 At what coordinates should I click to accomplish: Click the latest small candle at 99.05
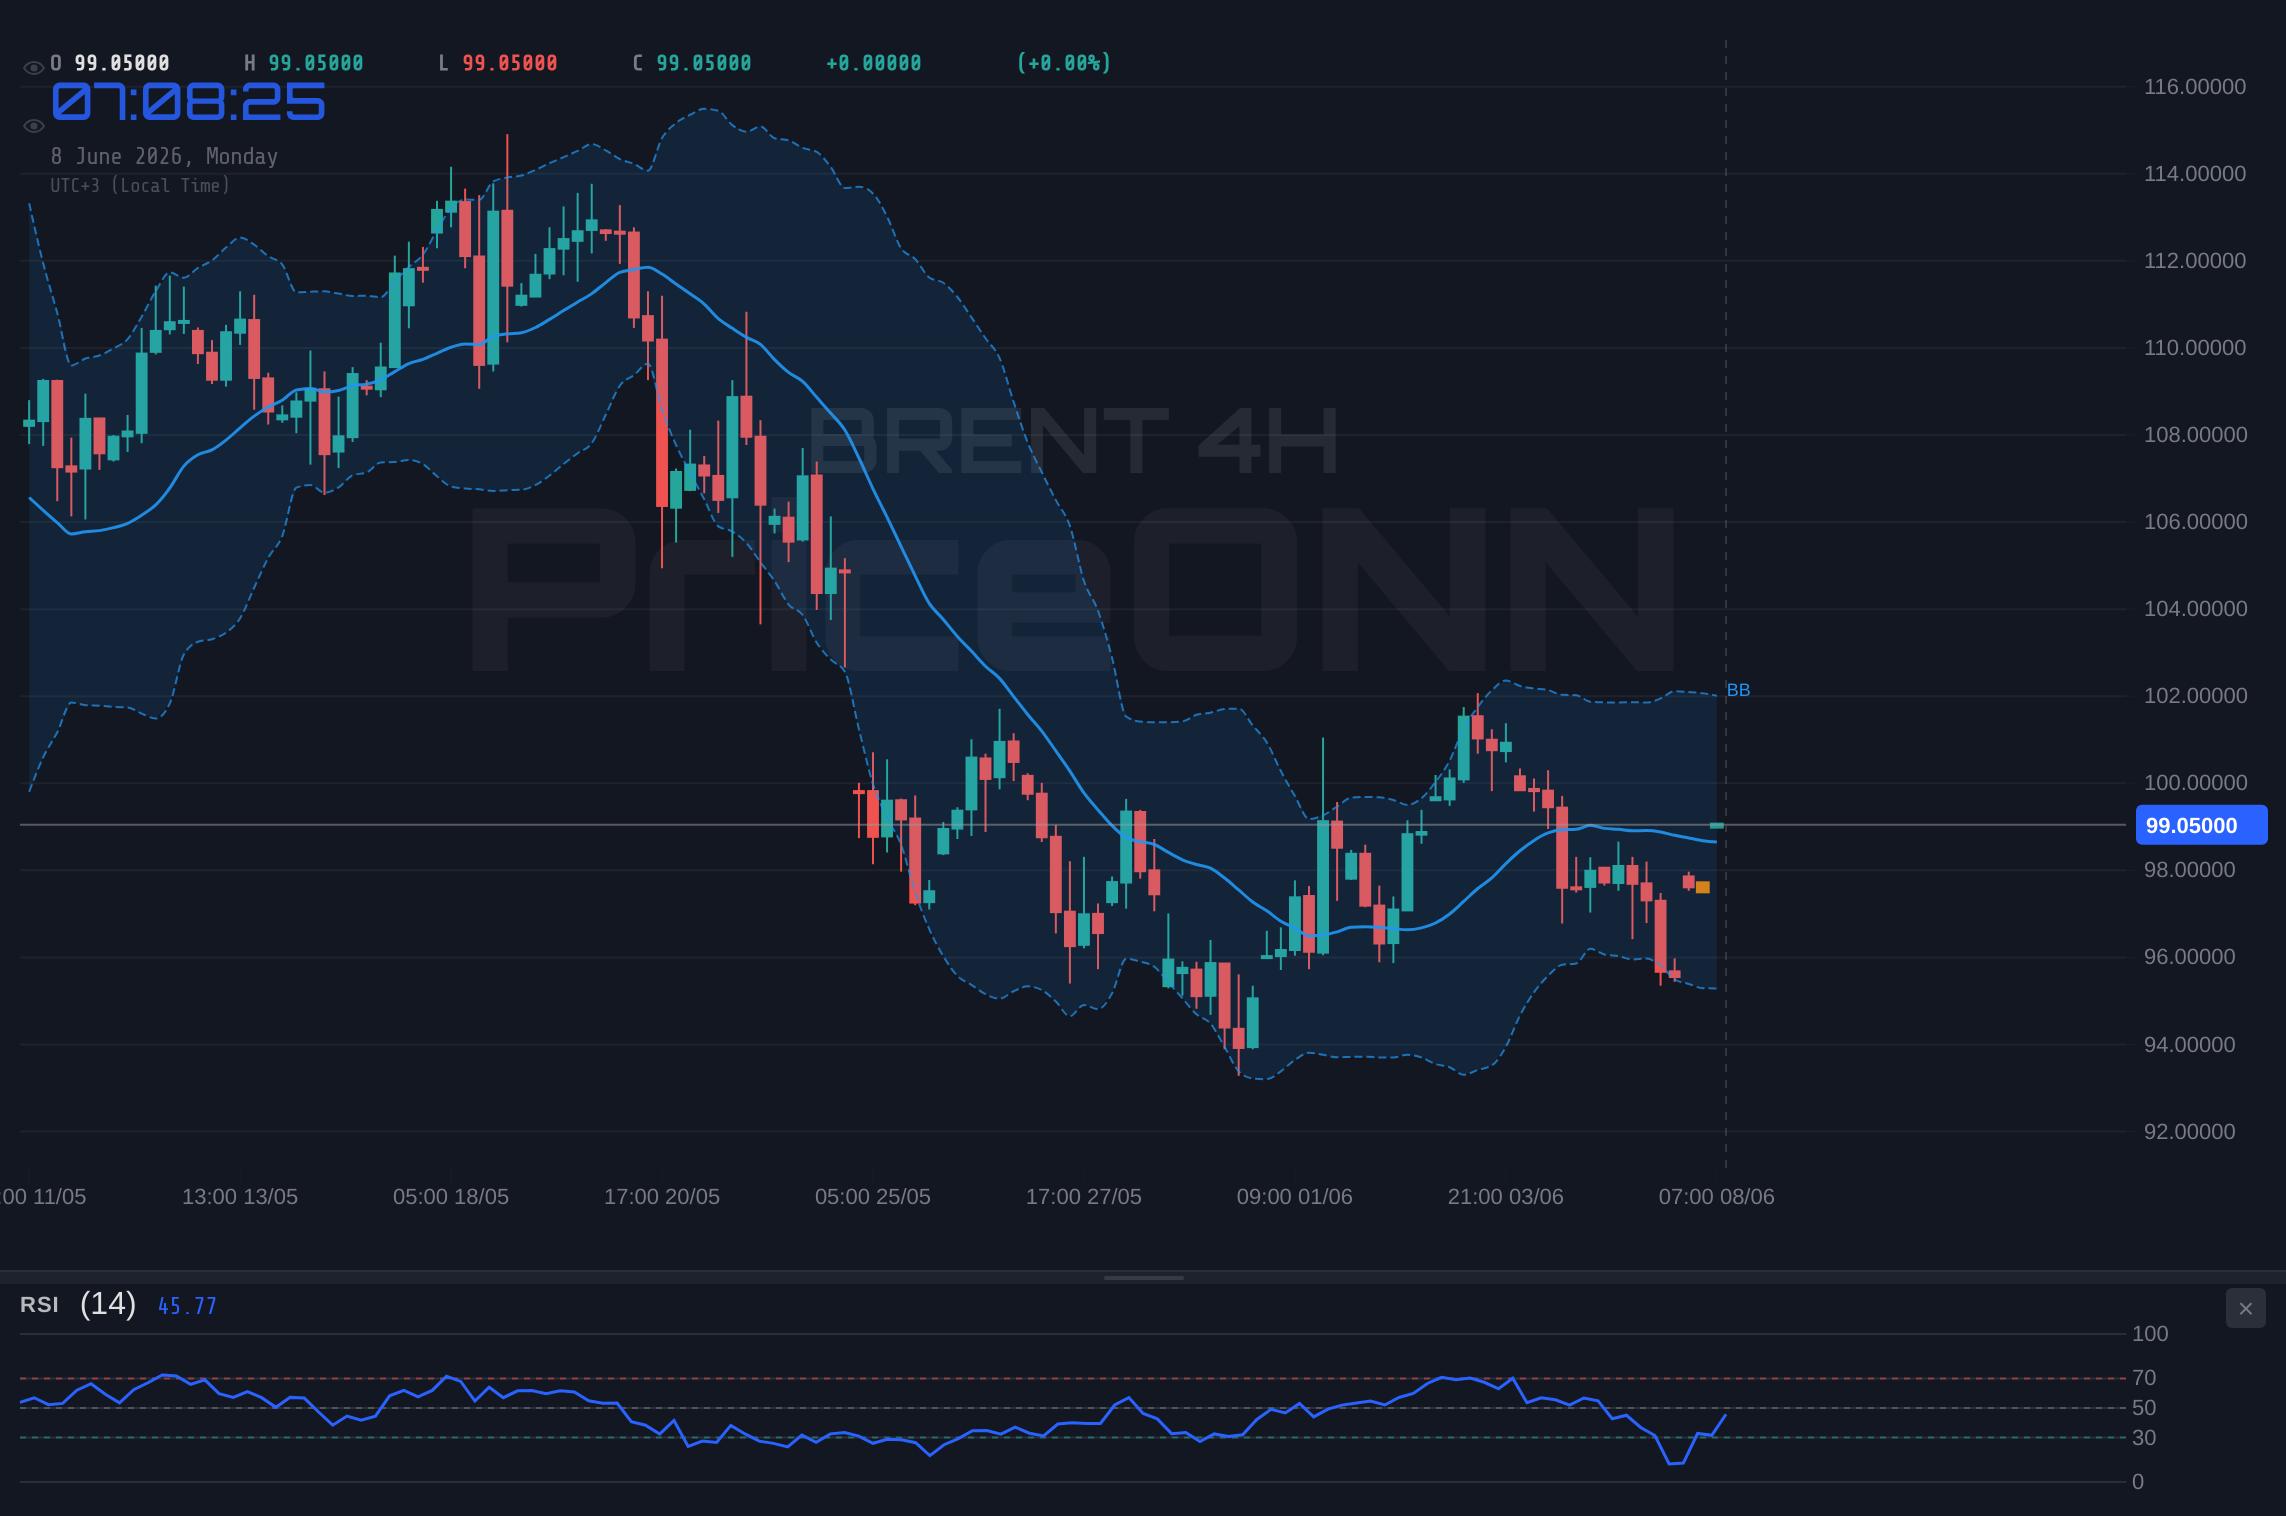tap(1717, 825)
